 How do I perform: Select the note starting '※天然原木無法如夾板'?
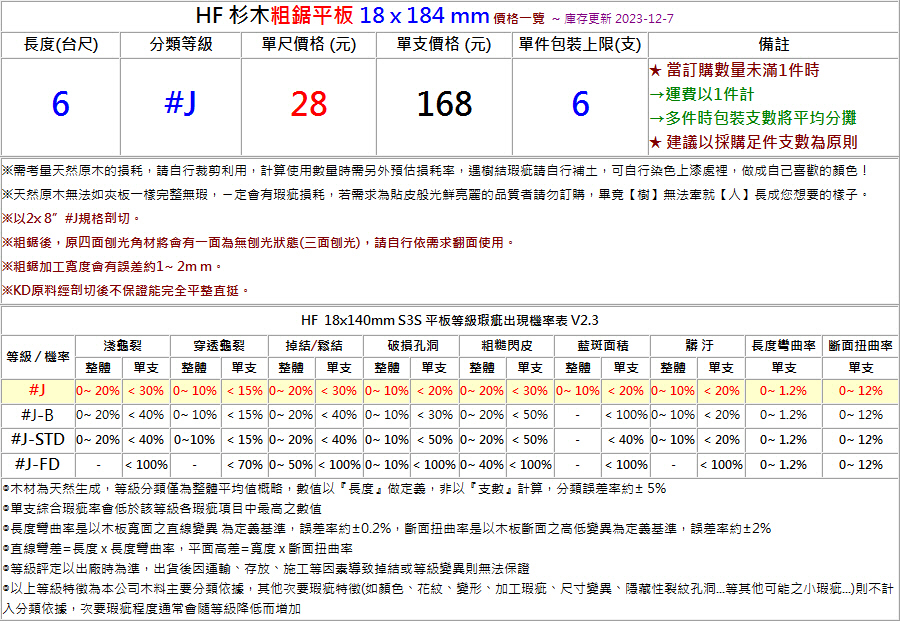[x=436, y=195]
